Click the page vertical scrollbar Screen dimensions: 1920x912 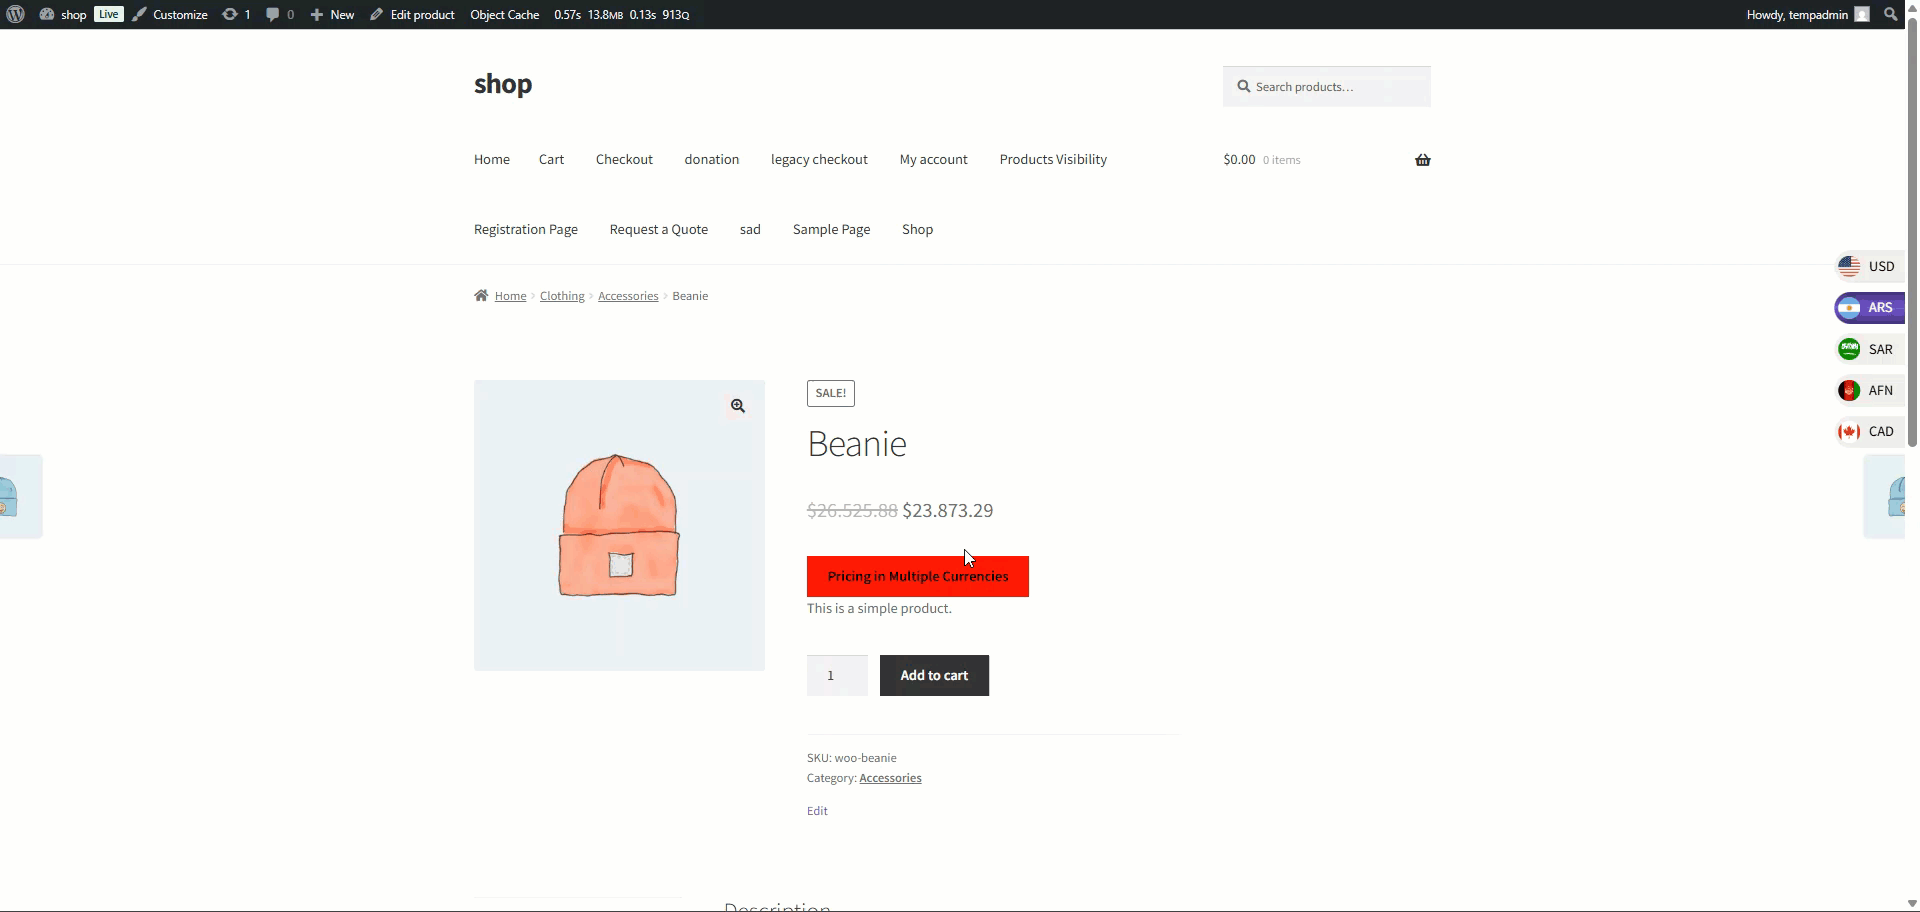pyautogui.click(x=1912, y=240)
